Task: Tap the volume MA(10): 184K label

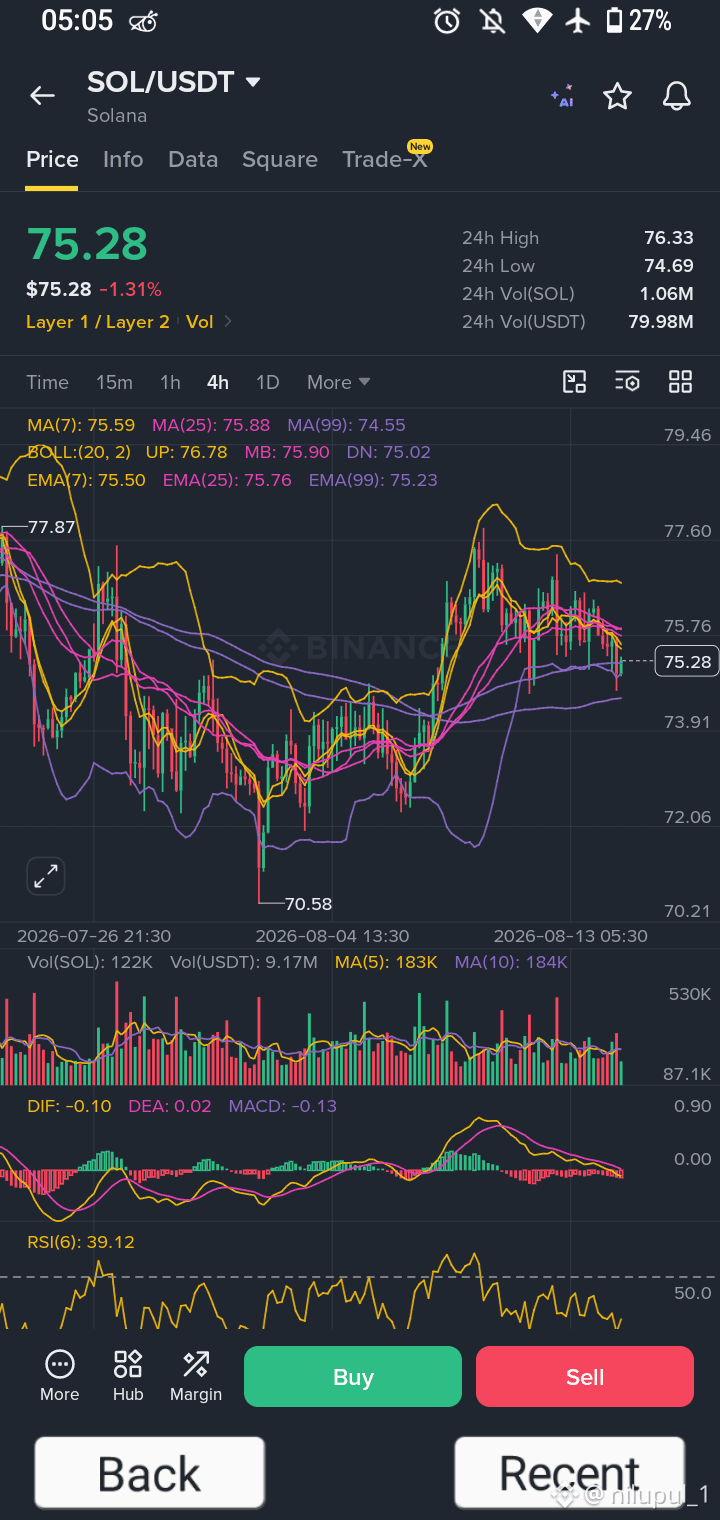Action: (x=511, y=962)
